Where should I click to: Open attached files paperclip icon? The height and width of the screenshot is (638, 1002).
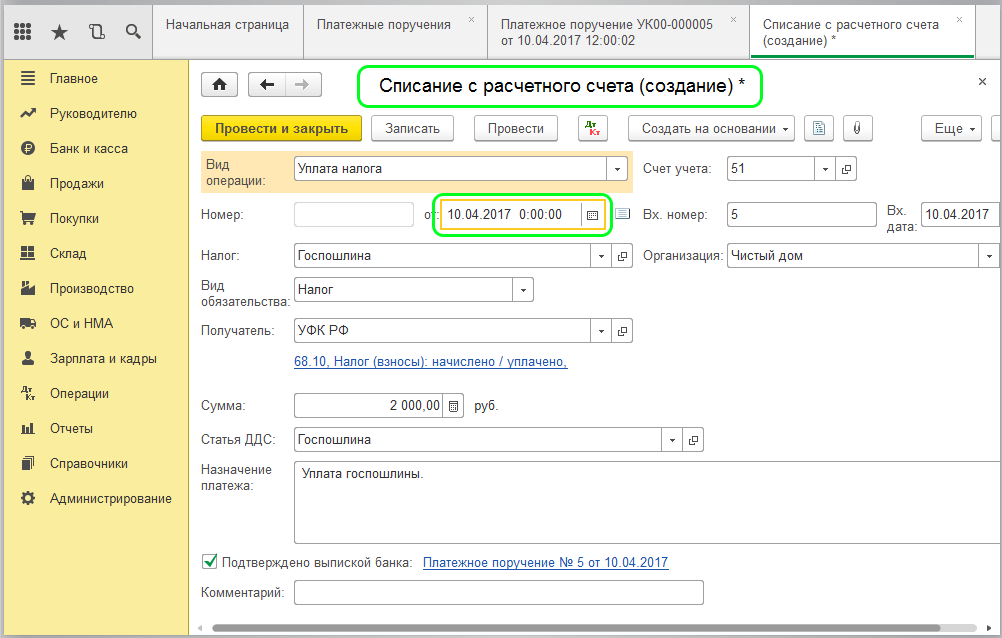pyautogui.click(x=858, y=128)
